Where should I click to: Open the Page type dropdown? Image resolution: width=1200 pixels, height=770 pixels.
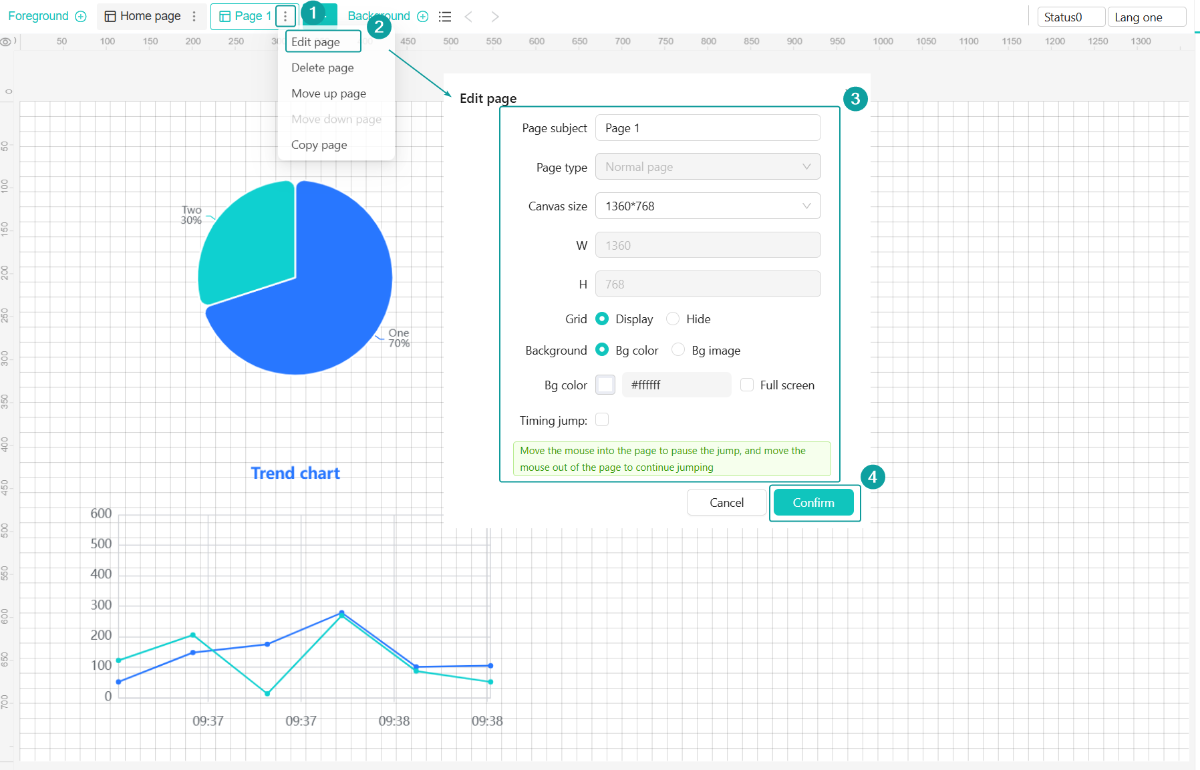click(707, 167)
